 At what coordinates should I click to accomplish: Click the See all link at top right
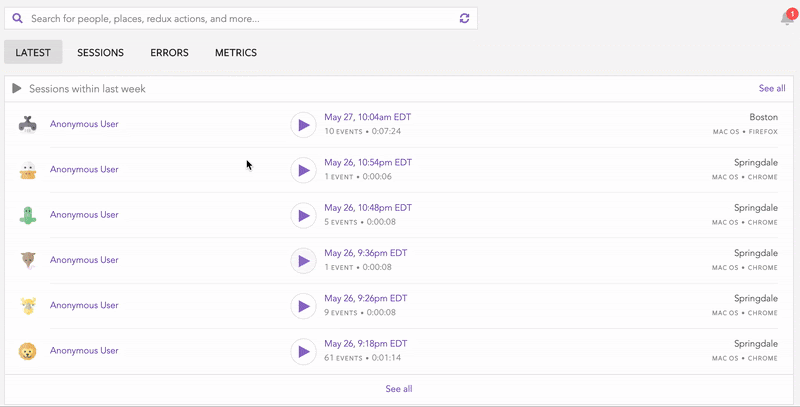point(771,89)
